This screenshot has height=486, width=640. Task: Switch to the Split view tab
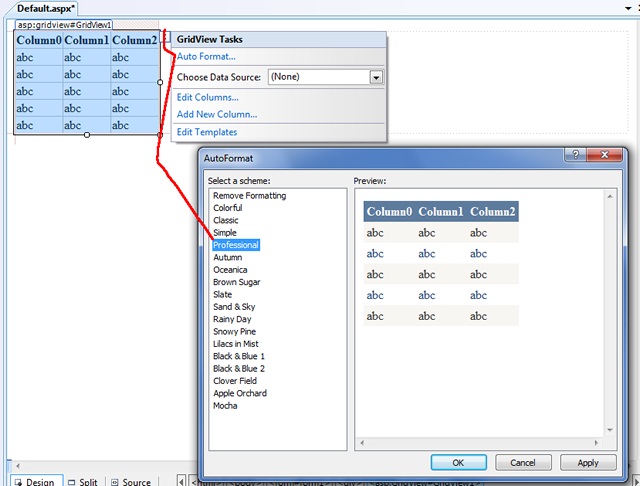click(x=83, y=481)
